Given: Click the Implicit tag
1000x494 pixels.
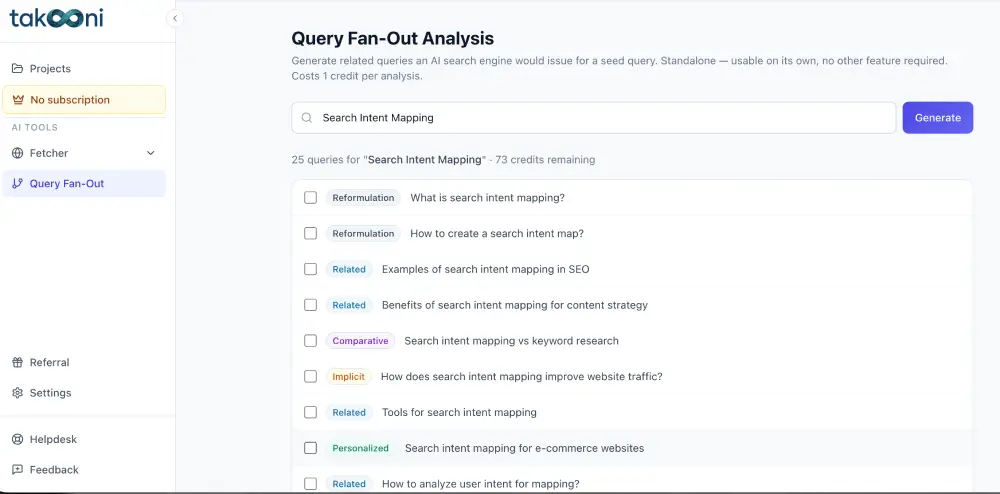Looking at the screenshot, I should (x=348, y=376).
